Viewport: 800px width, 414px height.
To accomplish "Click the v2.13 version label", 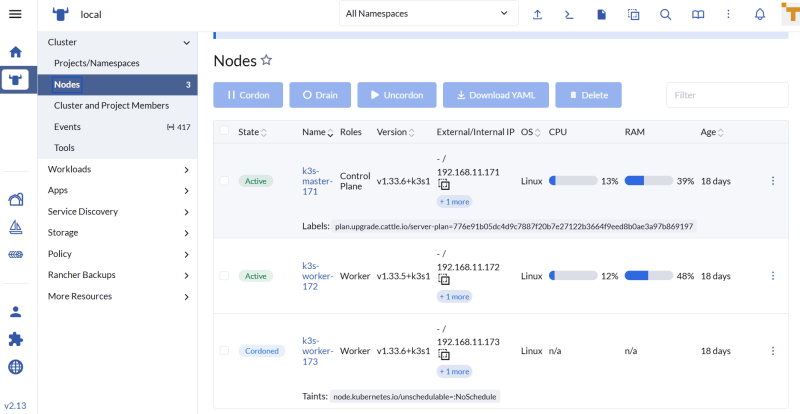I will (x=15, y=406).
